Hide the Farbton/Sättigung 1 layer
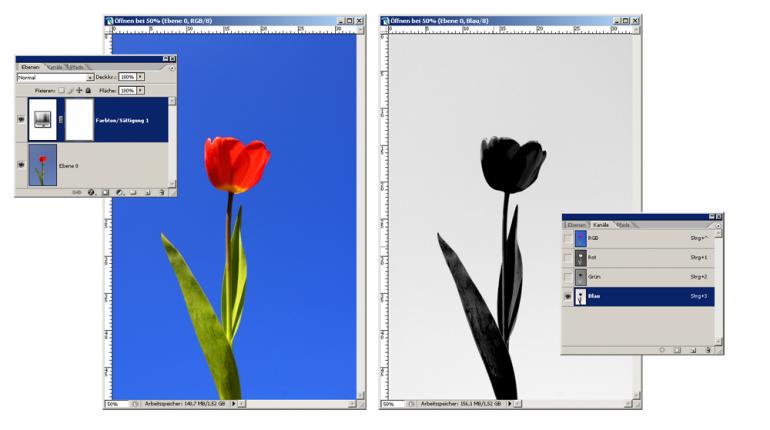Viewport: 770px width, 430px height. pyautogui.click(x=21, y=119)
